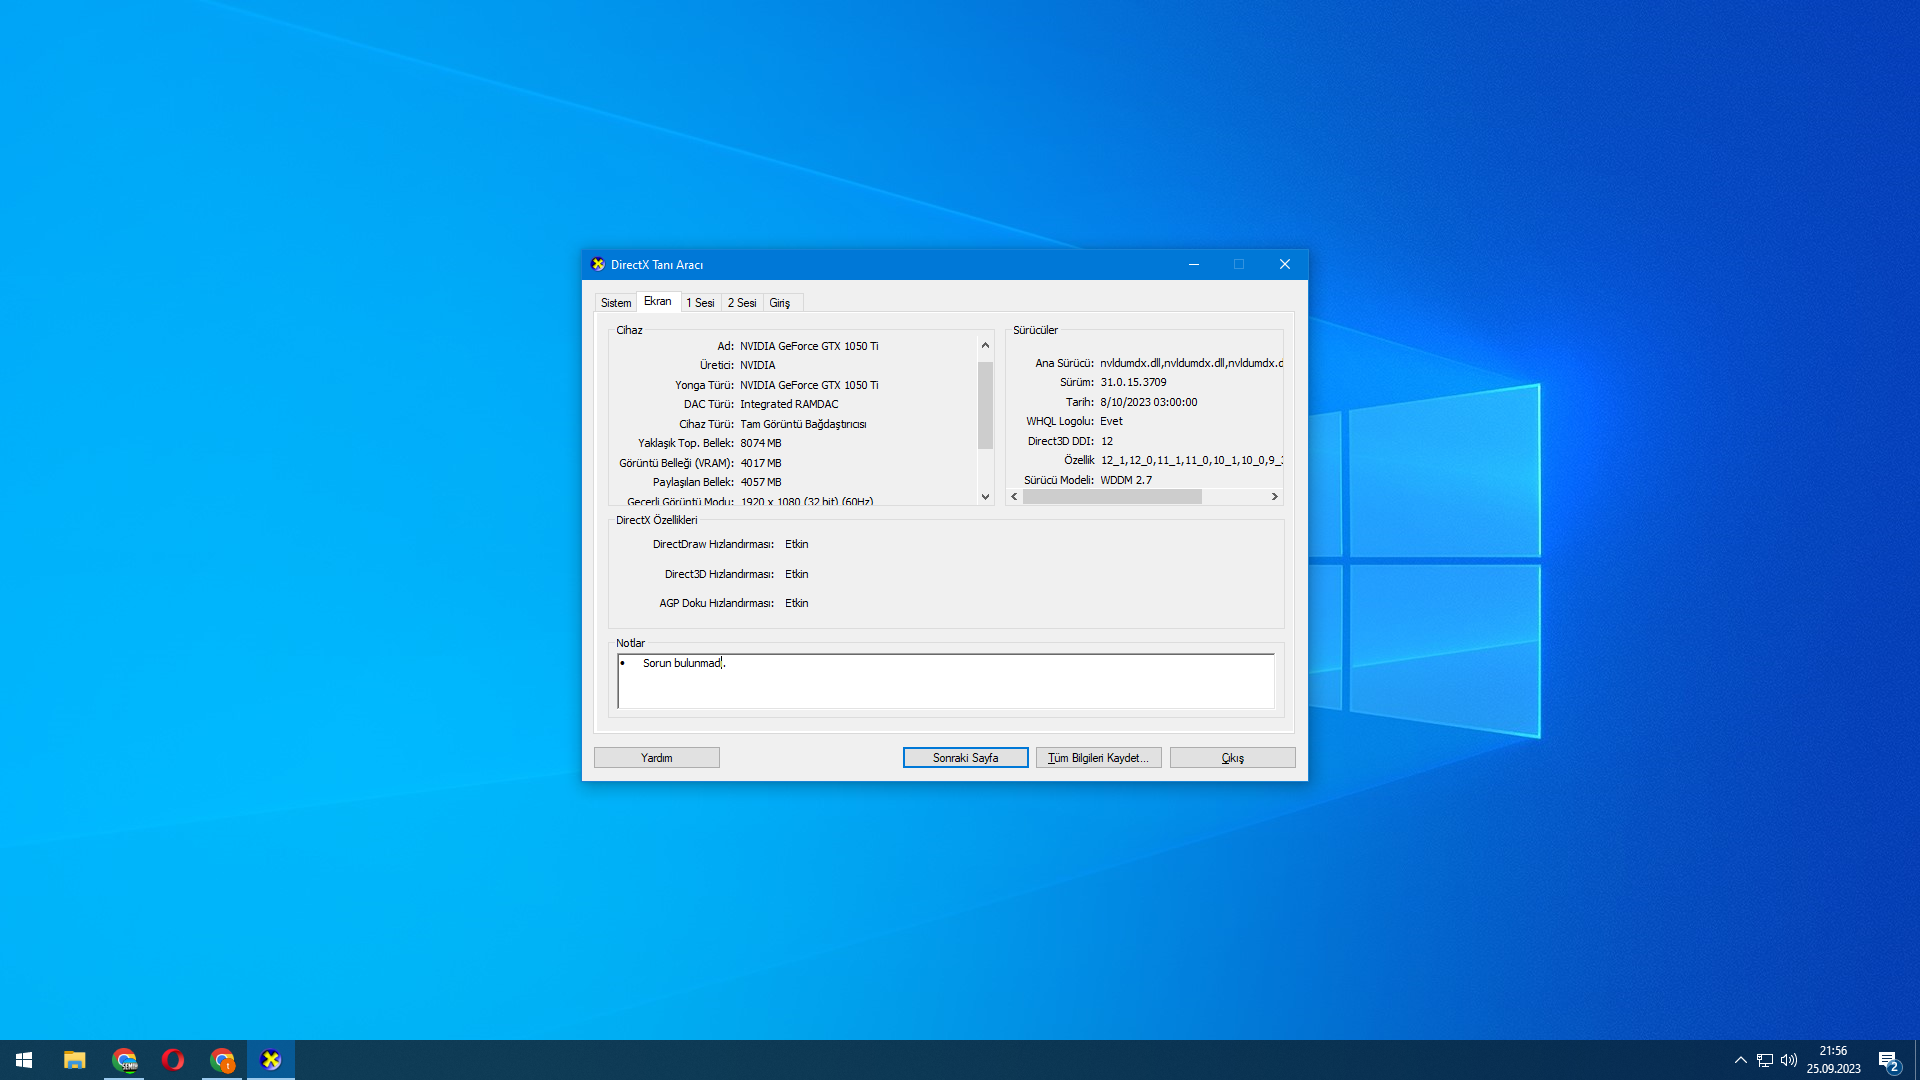Click the 4017 MB VRAM value

tap(761, 464)
